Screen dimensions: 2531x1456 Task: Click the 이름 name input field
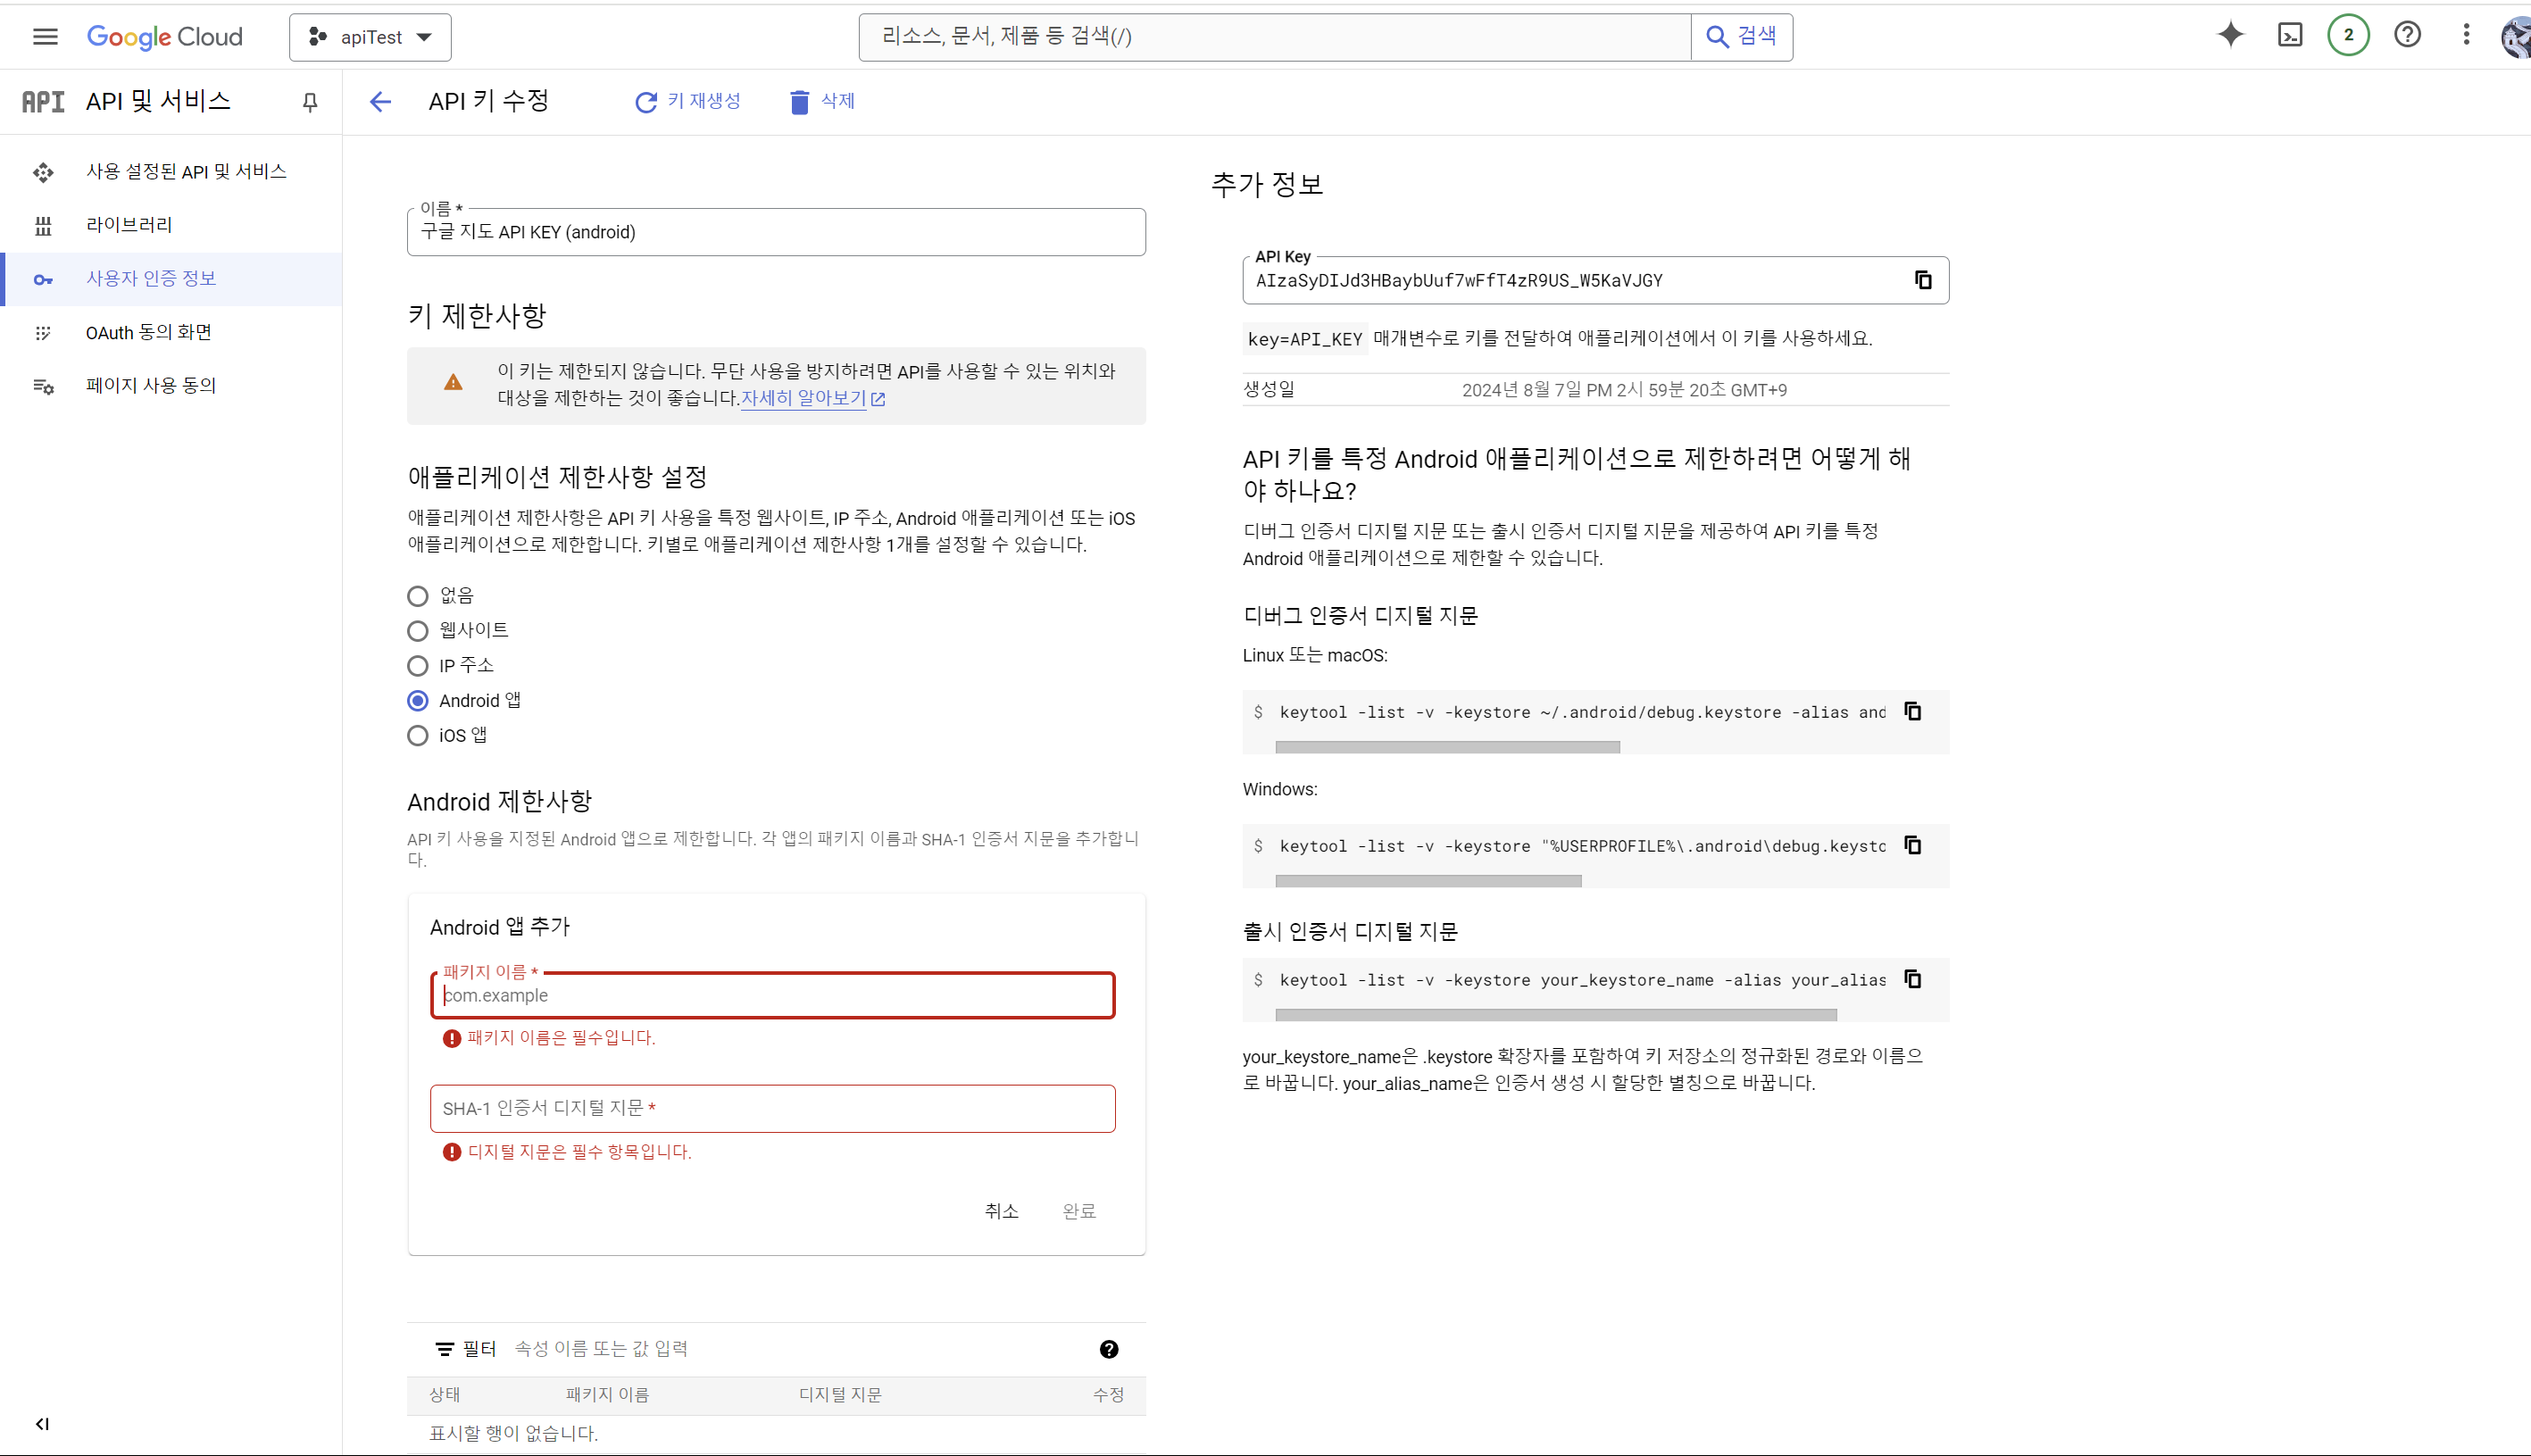coord(776,232)
